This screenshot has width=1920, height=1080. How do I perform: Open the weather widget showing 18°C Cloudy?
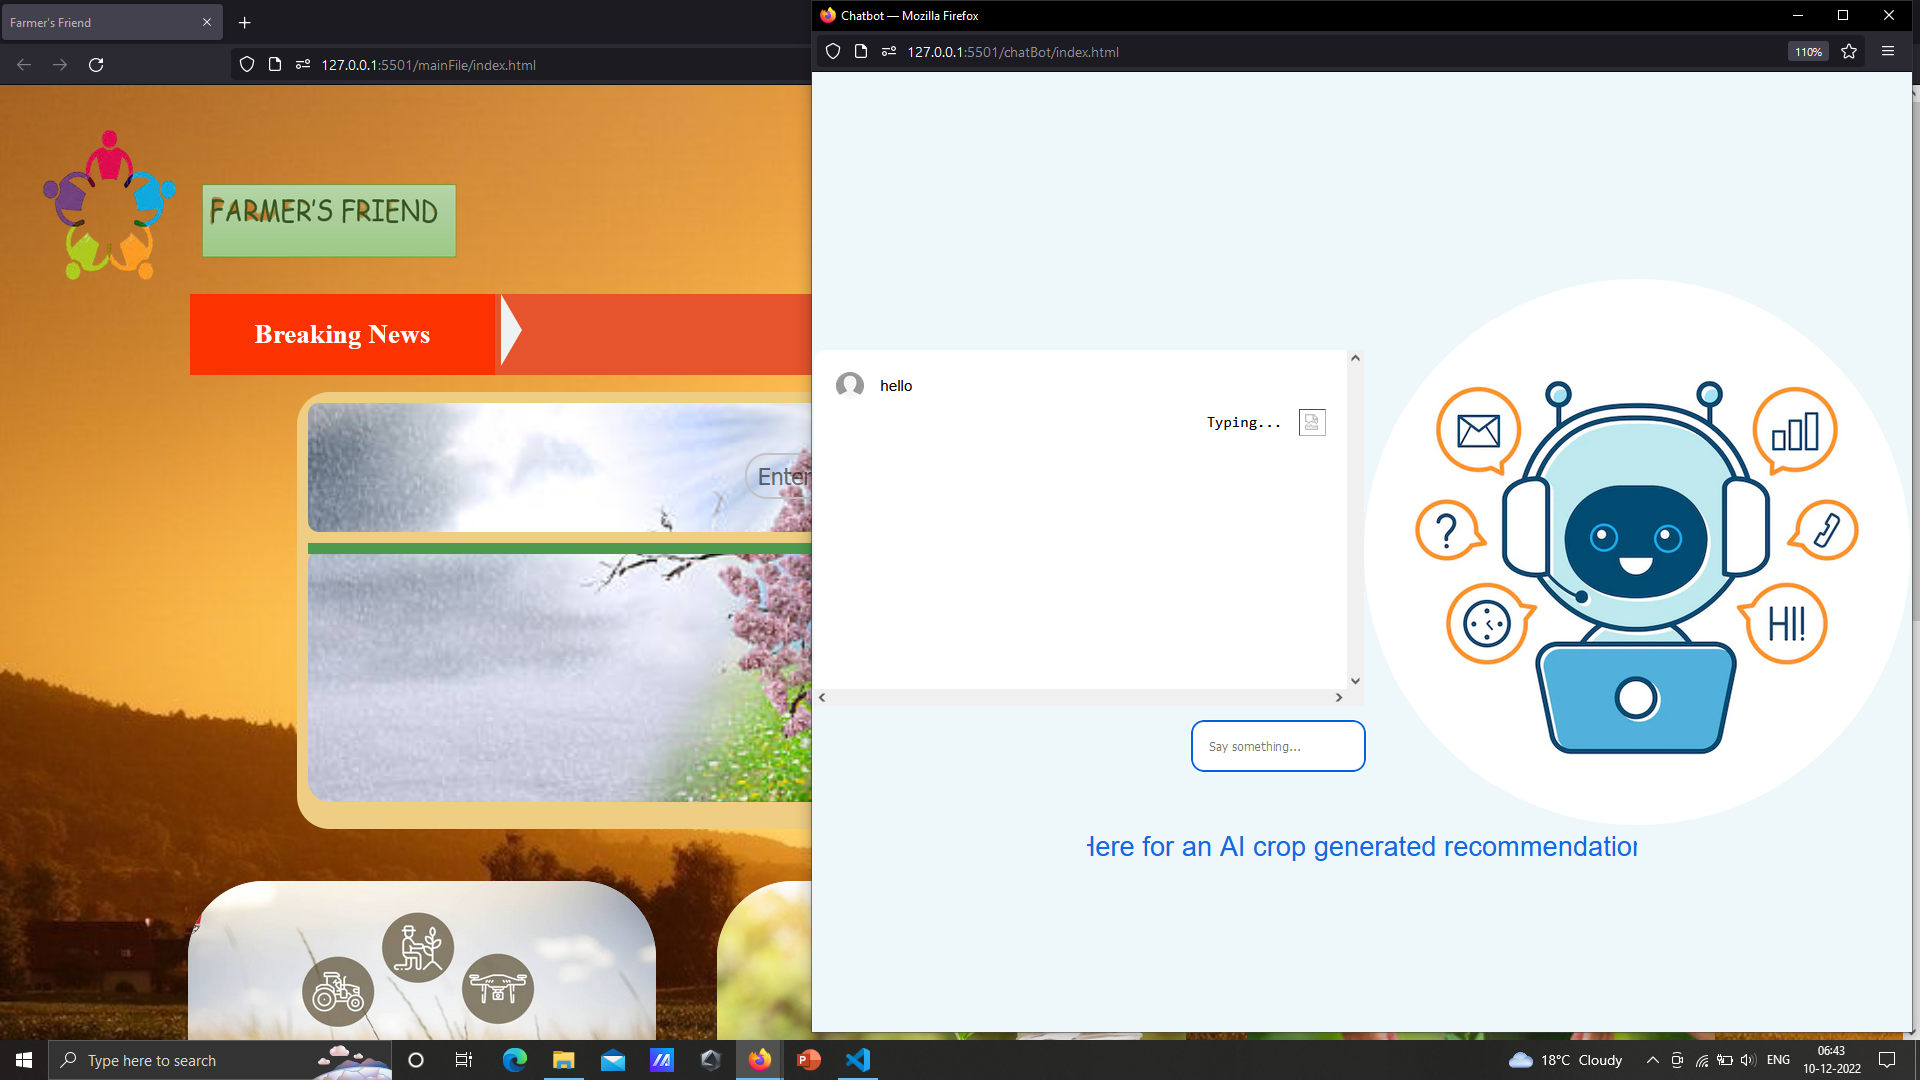pos(1565,1060)
